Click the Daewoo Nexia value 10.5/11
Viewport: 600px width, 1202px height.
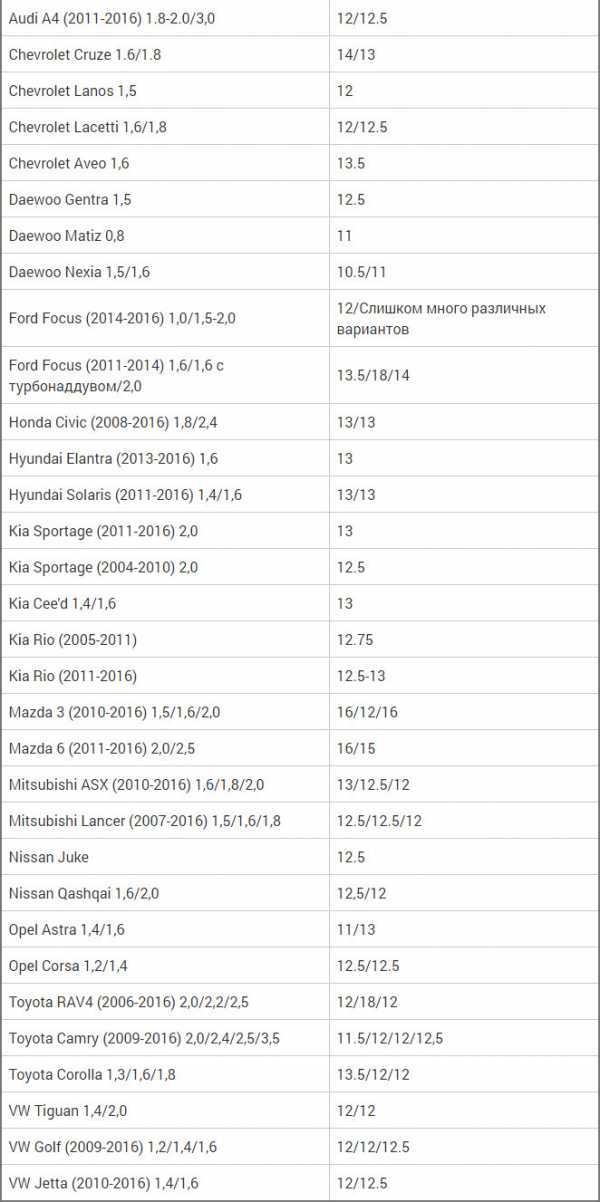coord(362,272)
